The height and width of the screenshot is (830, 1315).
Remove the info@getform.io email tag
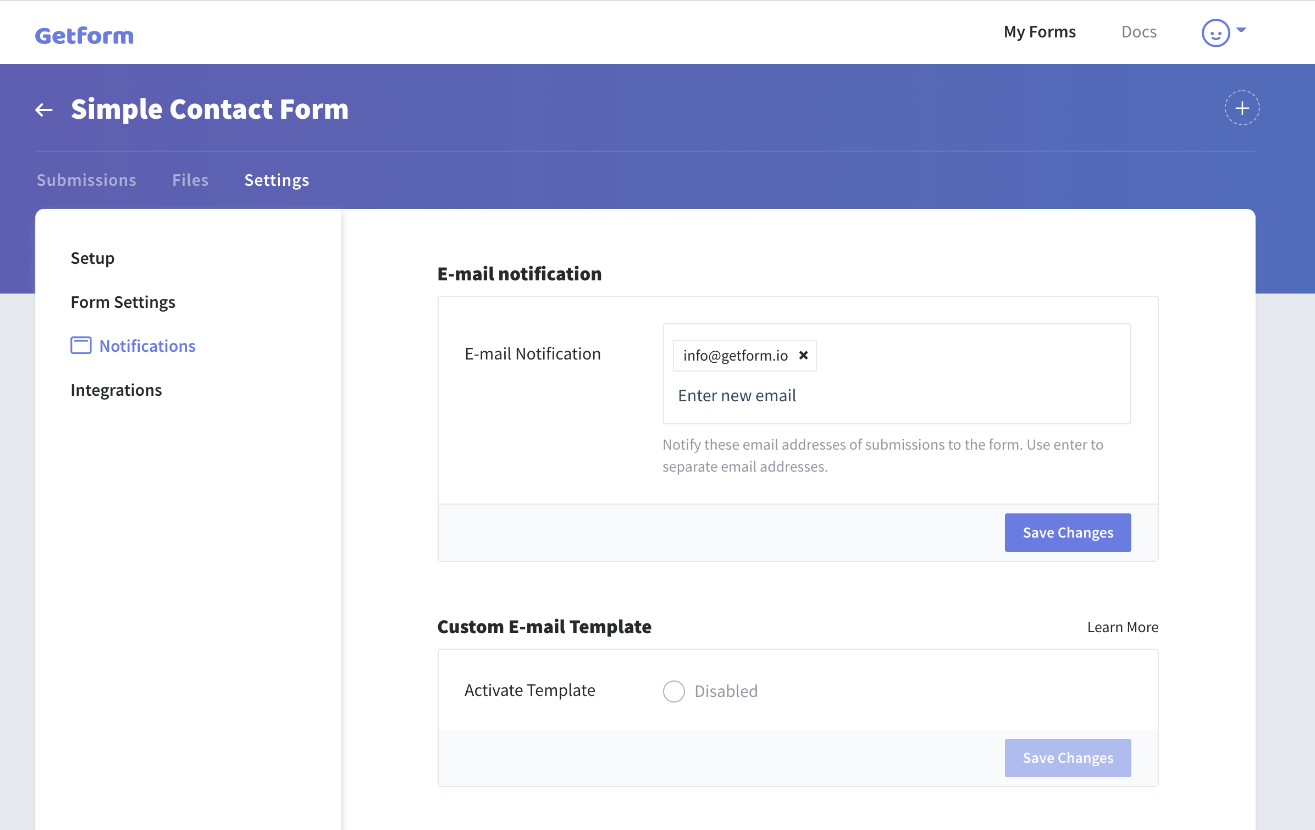click(x=803, y=355)
